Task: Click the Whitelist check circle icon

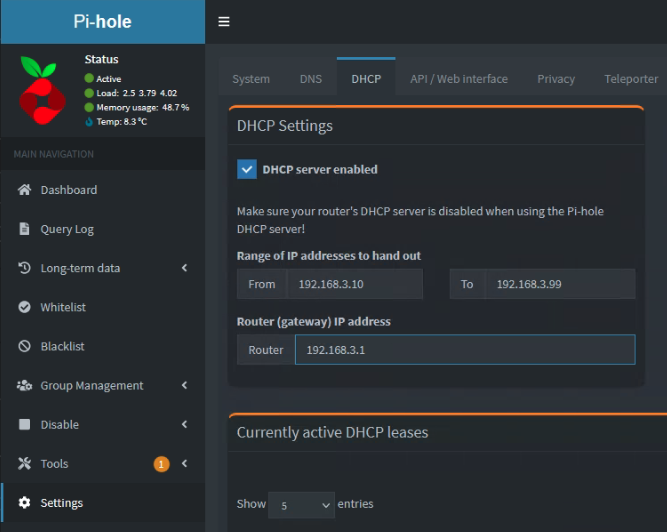Action: [24, 307]
